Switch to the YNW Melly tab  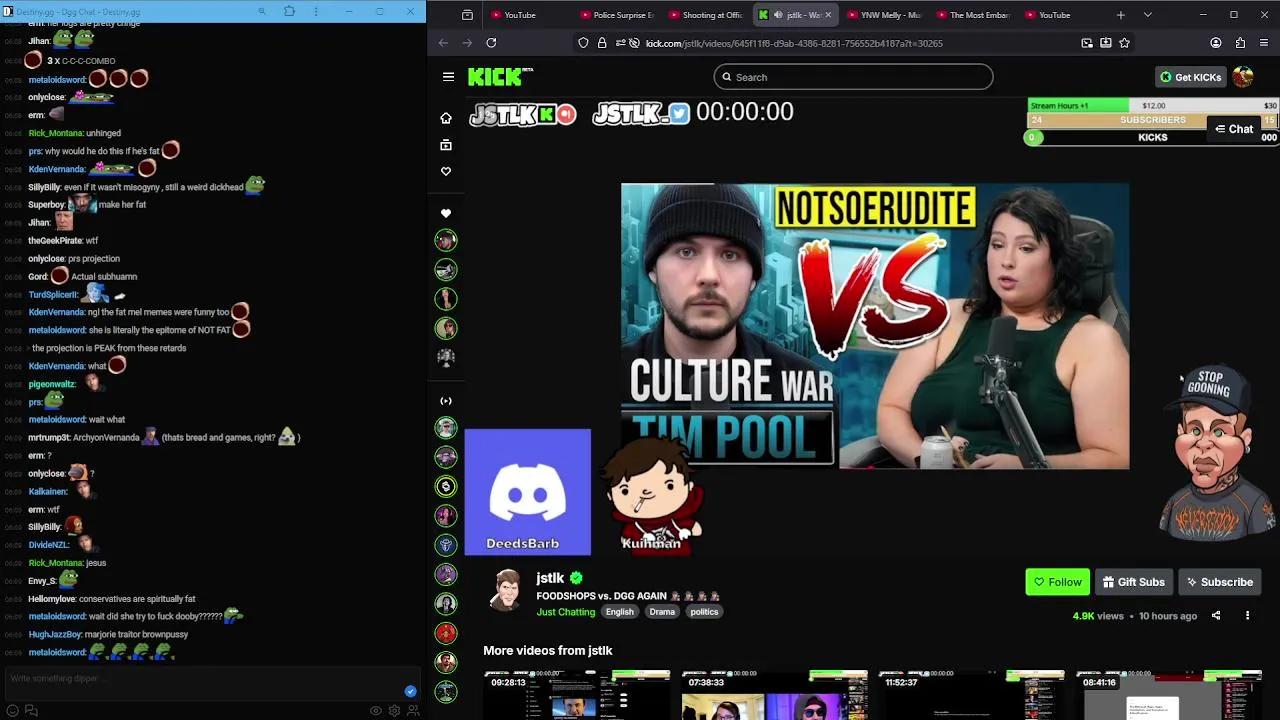tap(884, 15)
